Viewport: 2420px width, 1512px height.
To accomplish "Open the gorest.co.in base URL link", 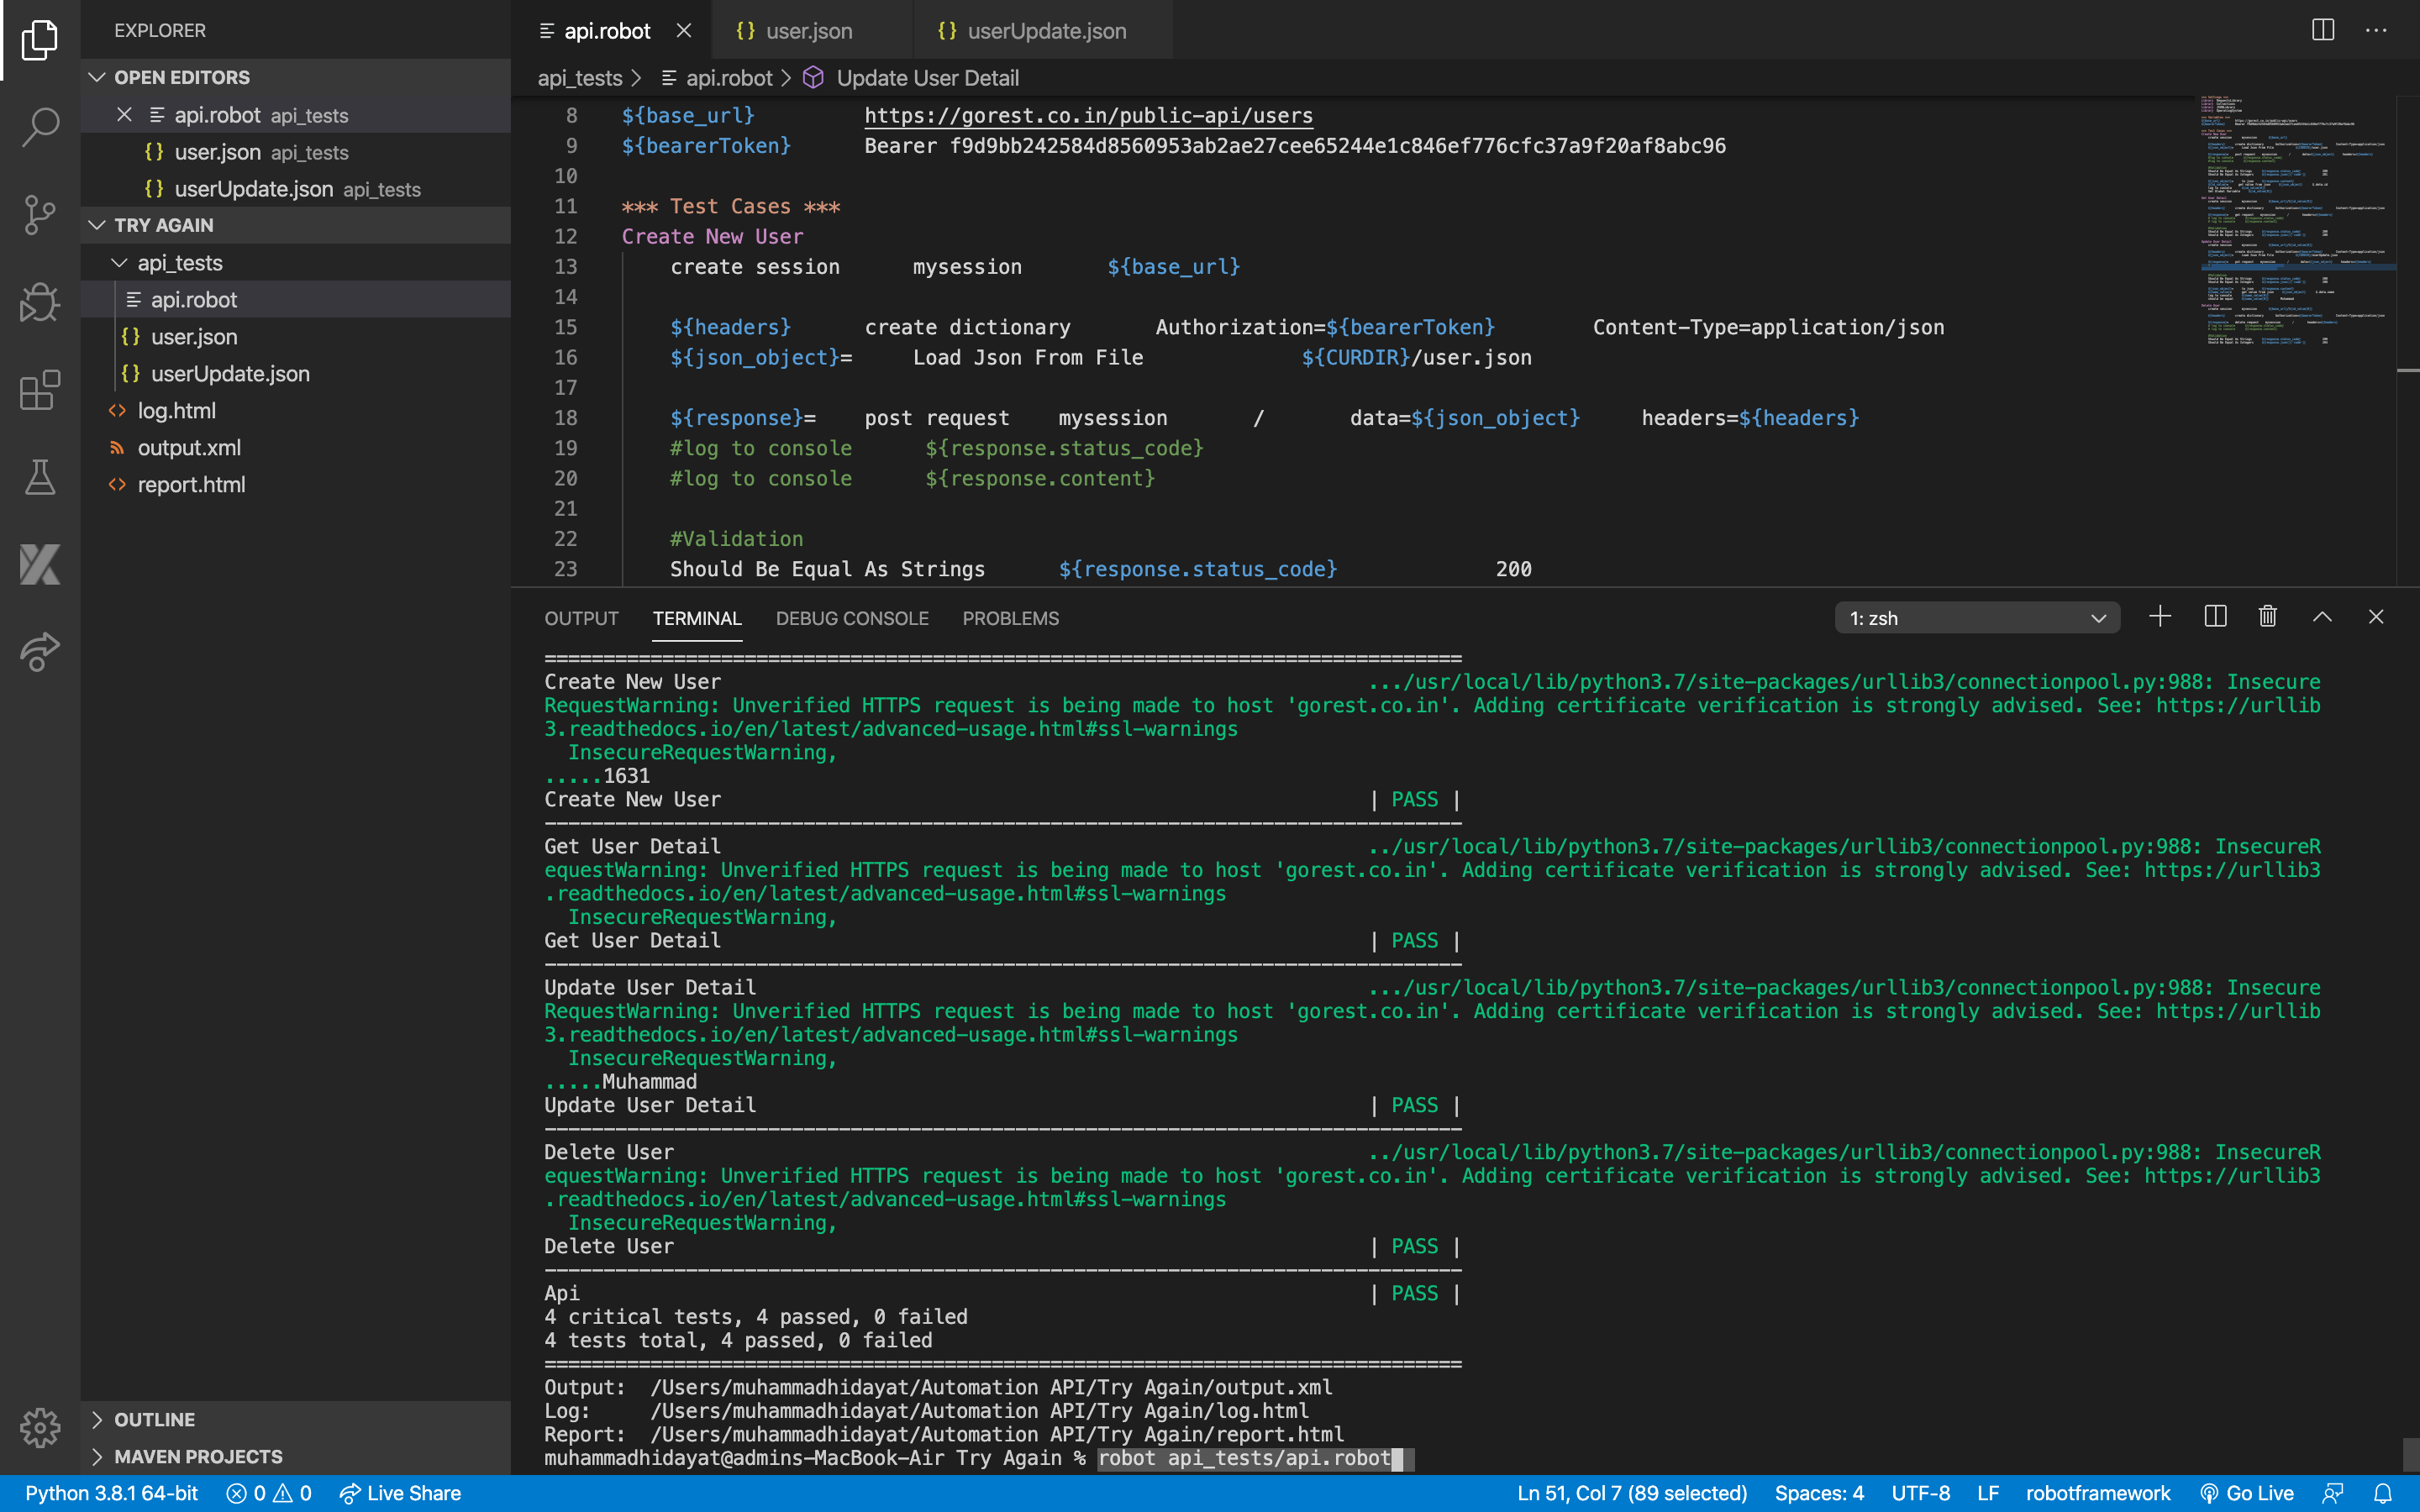I will [x=1088, y=116].
